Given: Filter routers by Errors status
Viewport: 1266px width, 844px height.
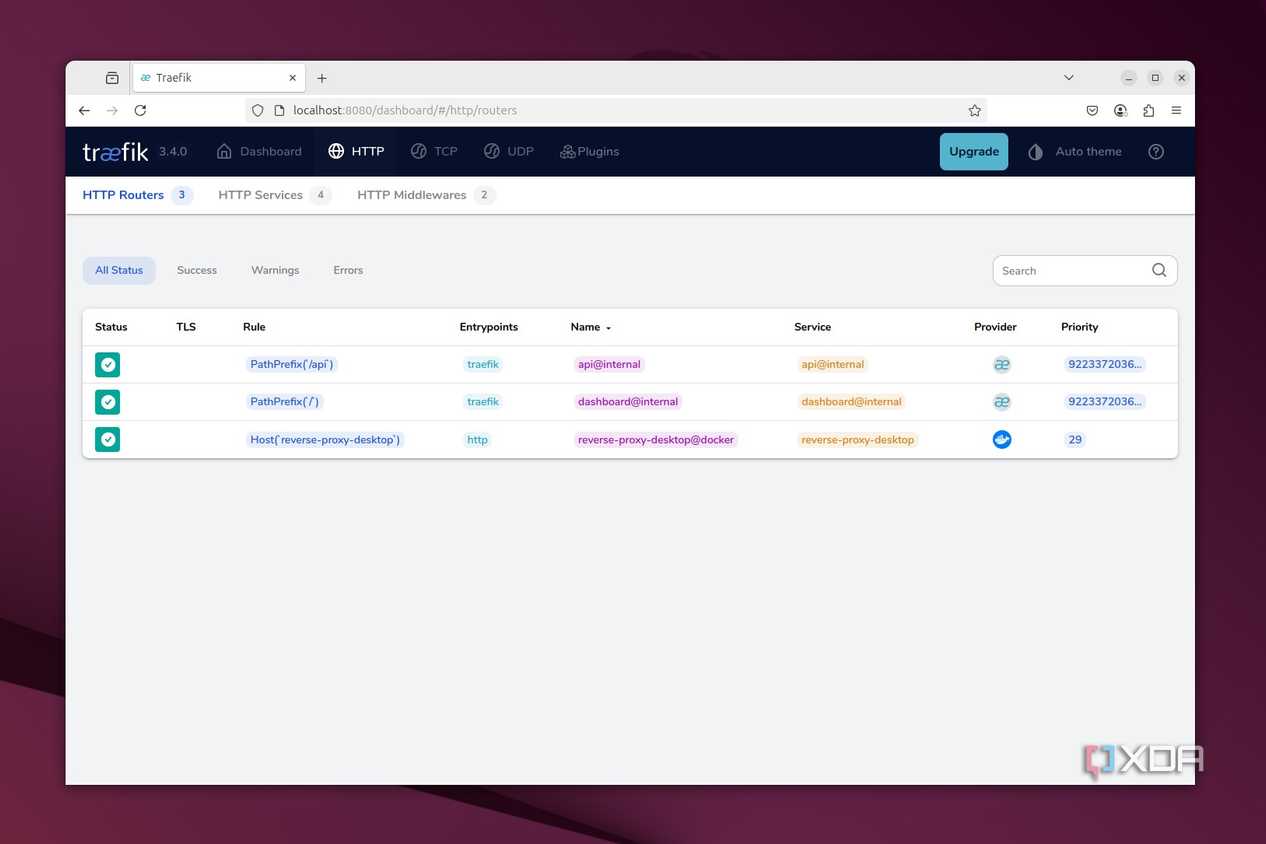Looking at the screenshot, I should 348,270.
